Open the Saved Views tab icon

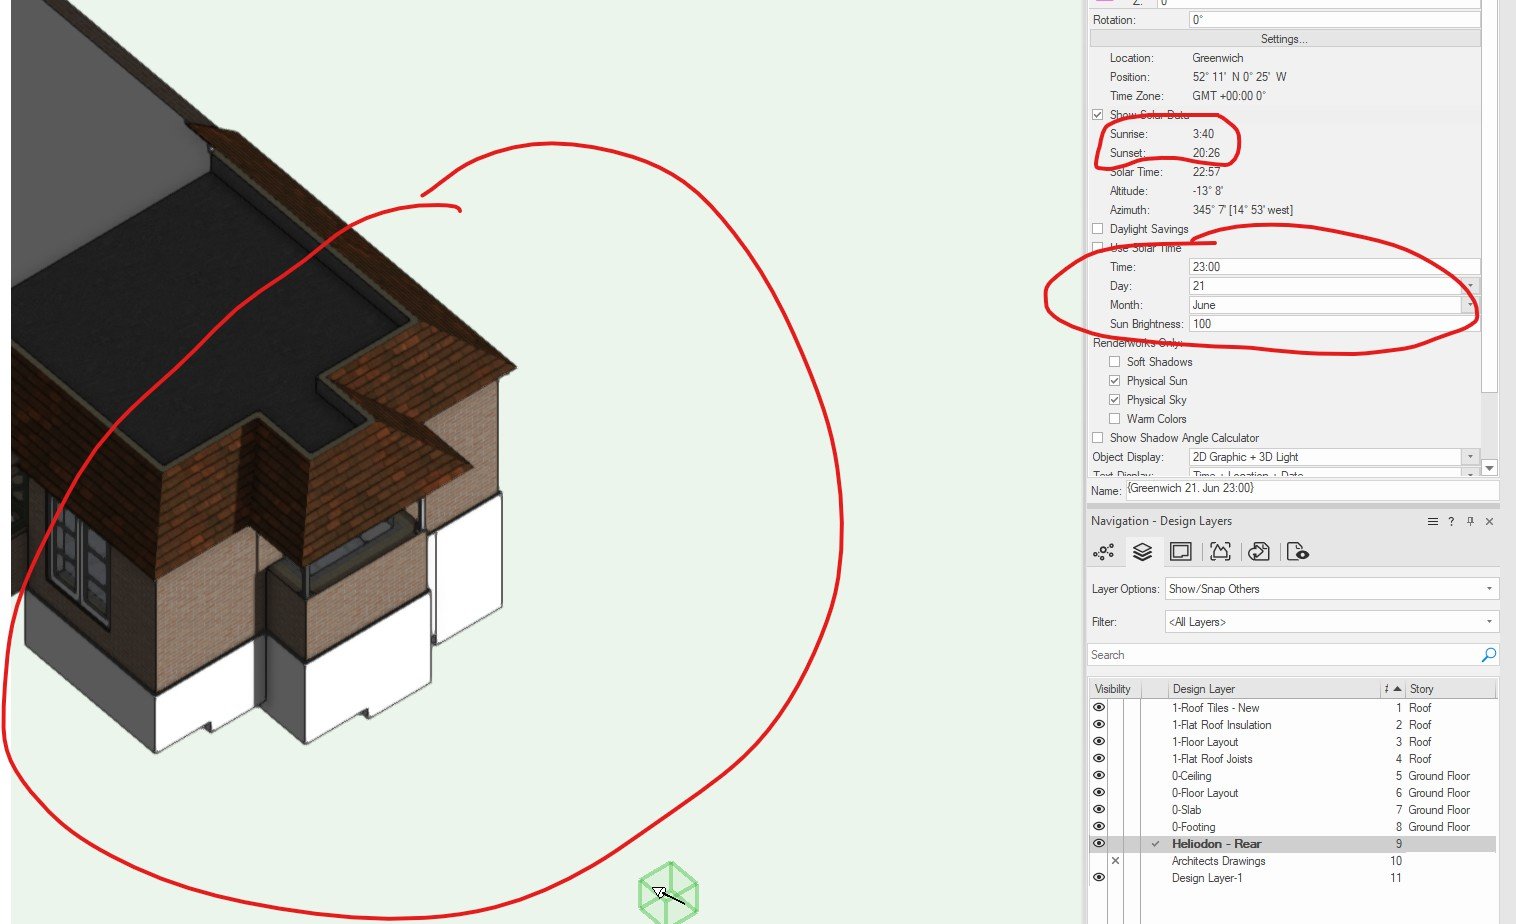click(x=1297, y=552)
